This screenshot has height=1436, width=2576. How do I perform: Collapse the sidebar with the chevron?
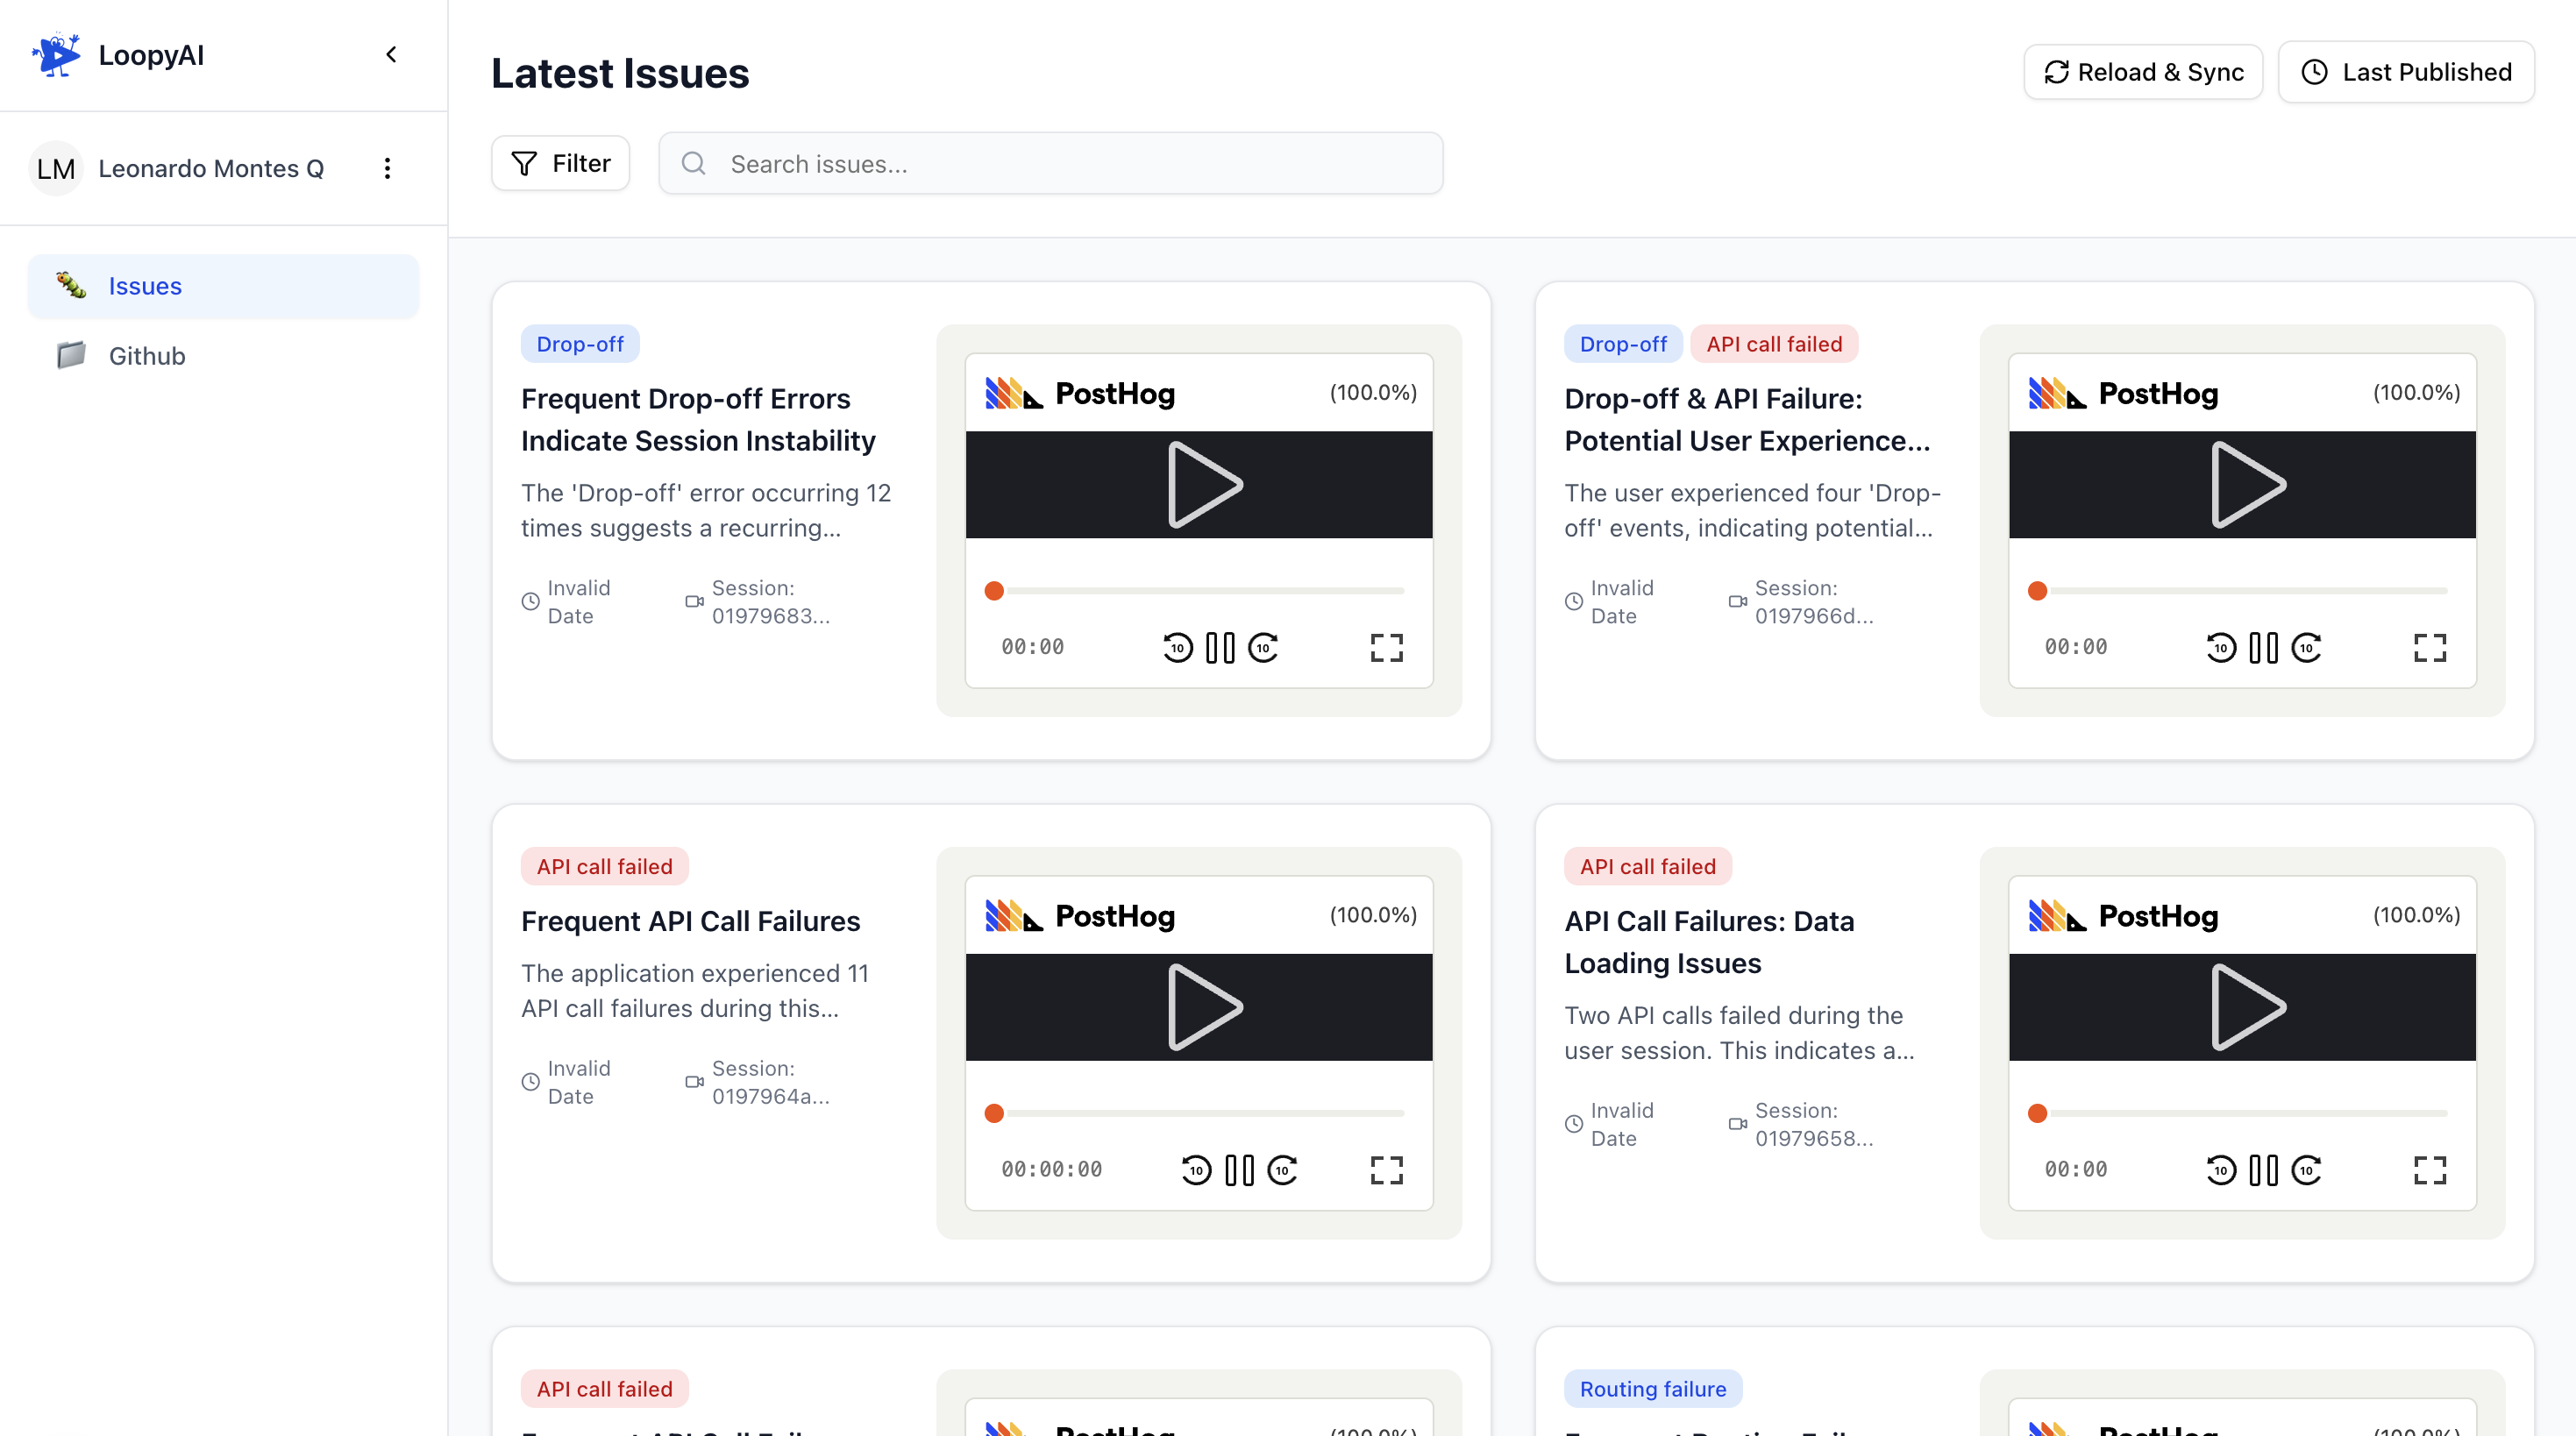[x=391, y=55]
